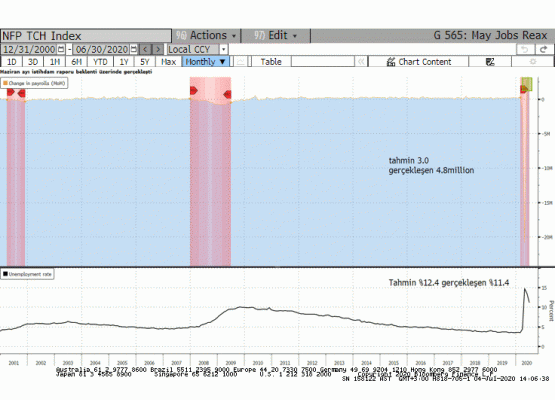The image size is (555, 400).
Task: Step date range backward with left arrow
Action: pyautogui.click(x=145, y=49)
